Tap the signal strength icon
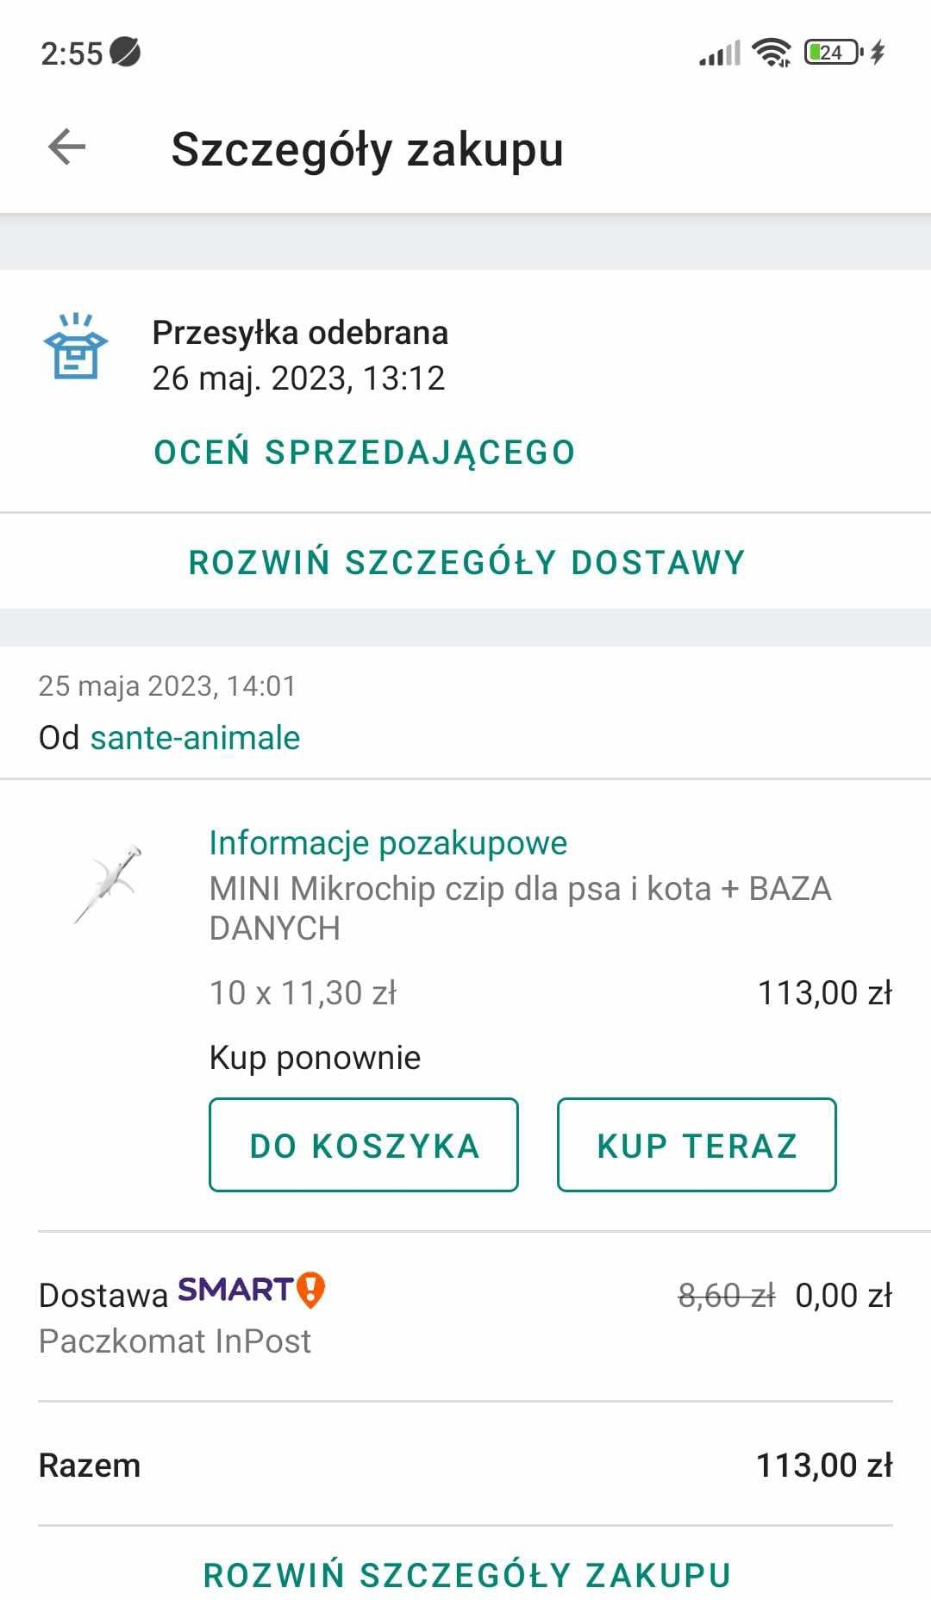 pos(720,53)
